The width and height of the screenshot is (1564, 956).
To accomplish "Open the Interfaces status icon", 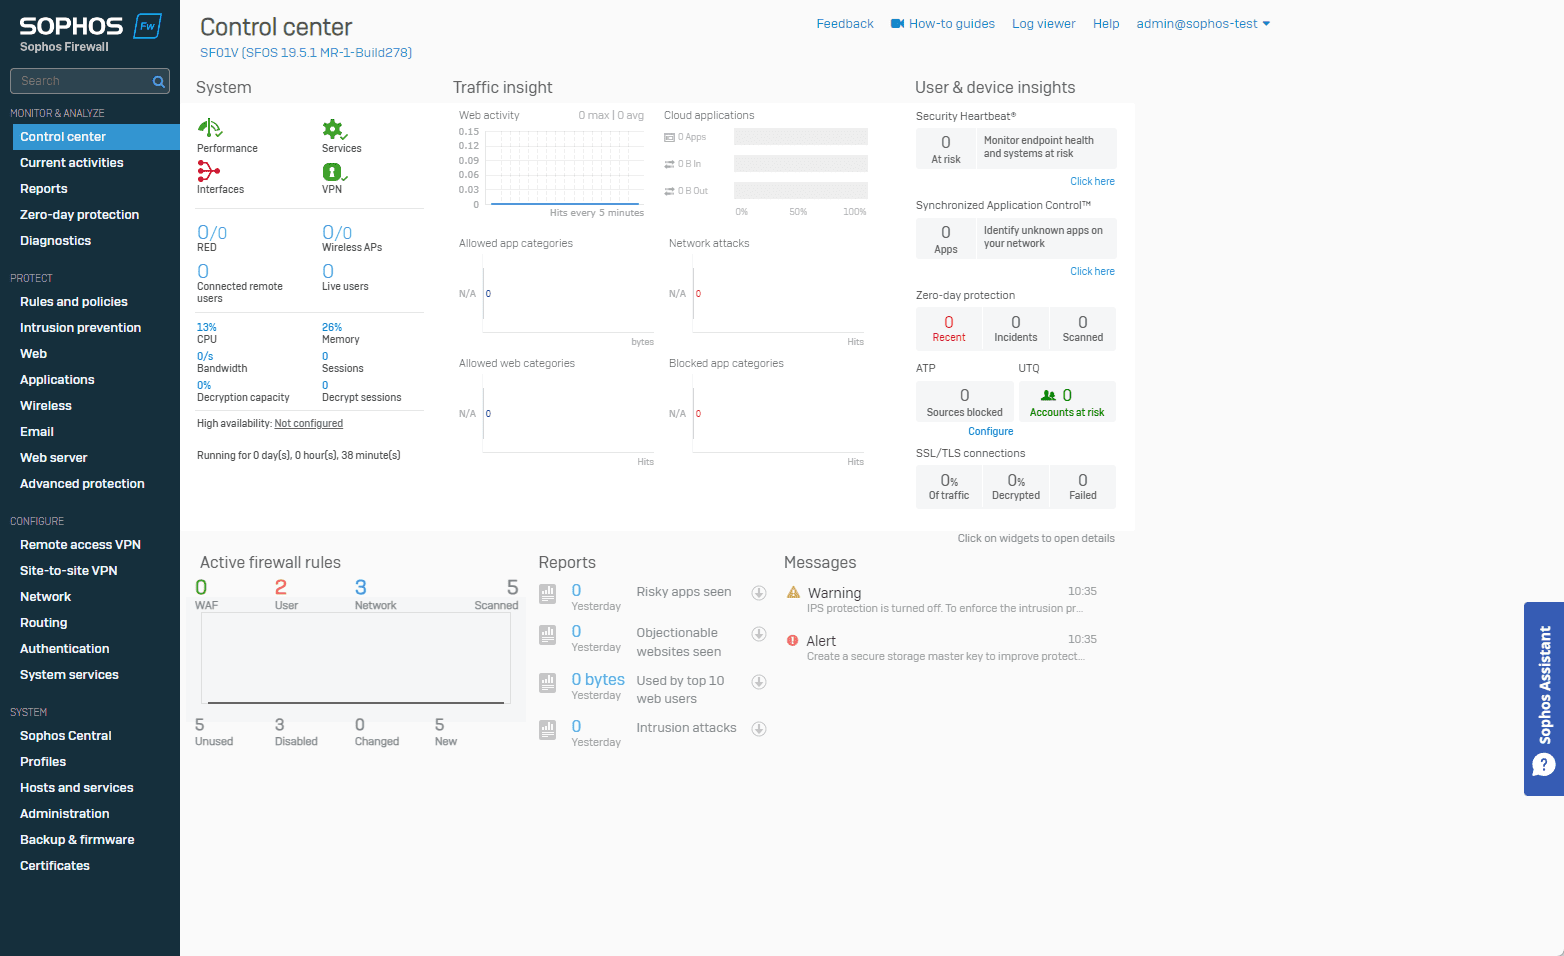I will click(x=208, y=171).
